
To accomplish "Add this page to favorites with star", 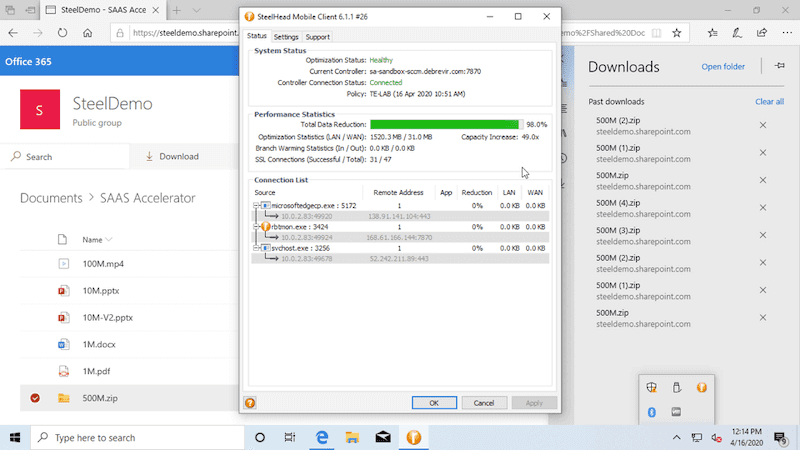I will [677, 33].
